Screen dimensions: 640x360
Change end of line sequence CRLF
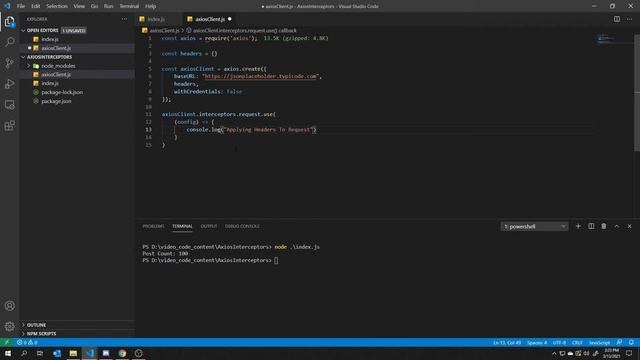click(x=577, y=342)
